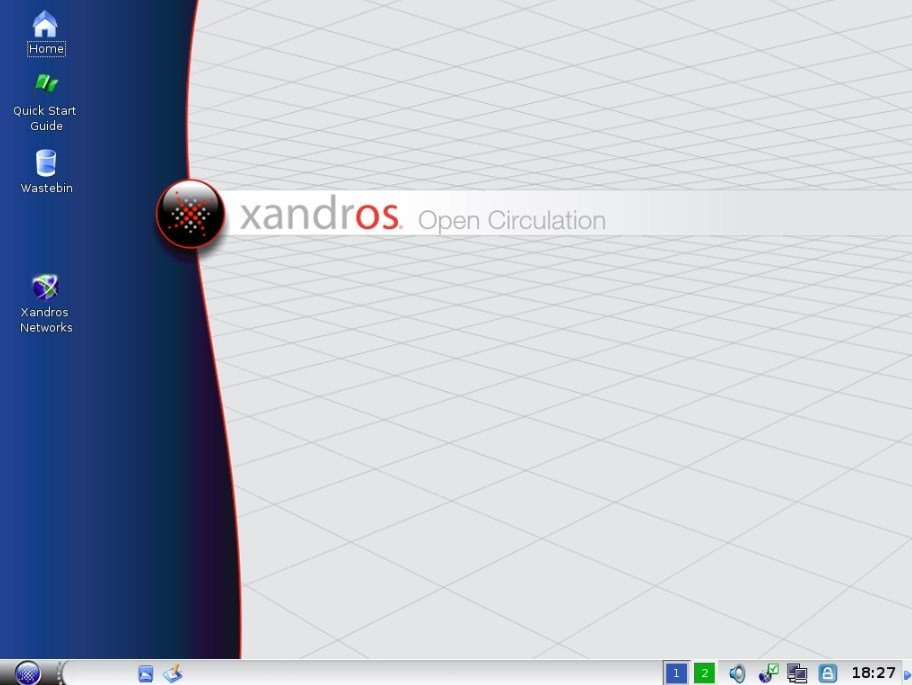Image resolution: width=912 pixels, height=685 pixels.
Task: Open the Xandros update checker tray icon
Action: tap(768, 673)
